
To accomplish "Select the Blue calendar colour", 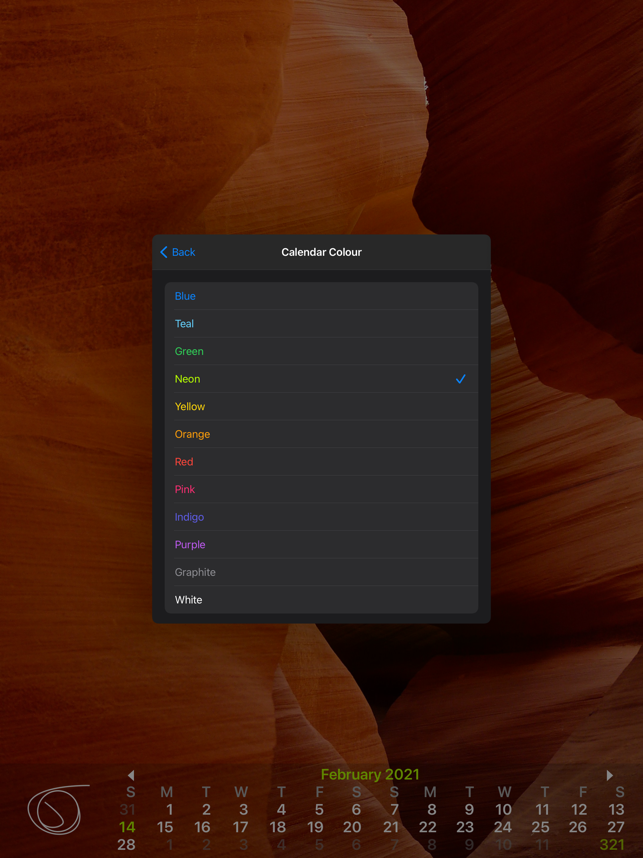I will pos(321,296).
